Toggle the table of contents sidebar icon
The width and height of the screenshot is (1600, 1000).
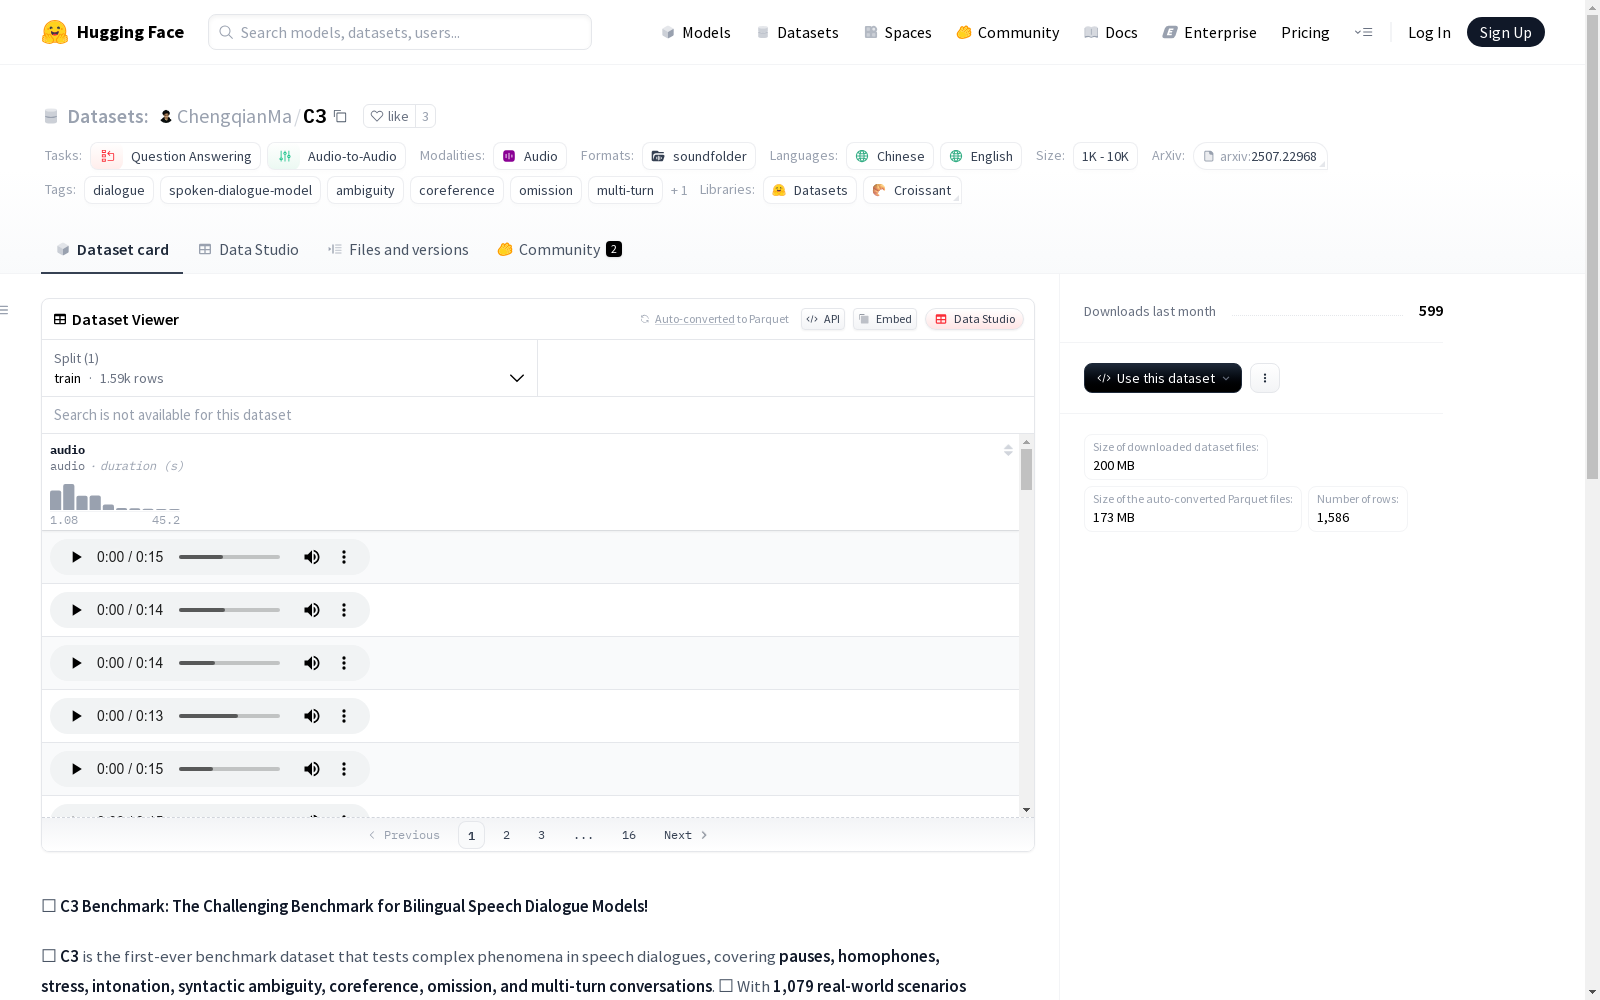coord(4,310)
